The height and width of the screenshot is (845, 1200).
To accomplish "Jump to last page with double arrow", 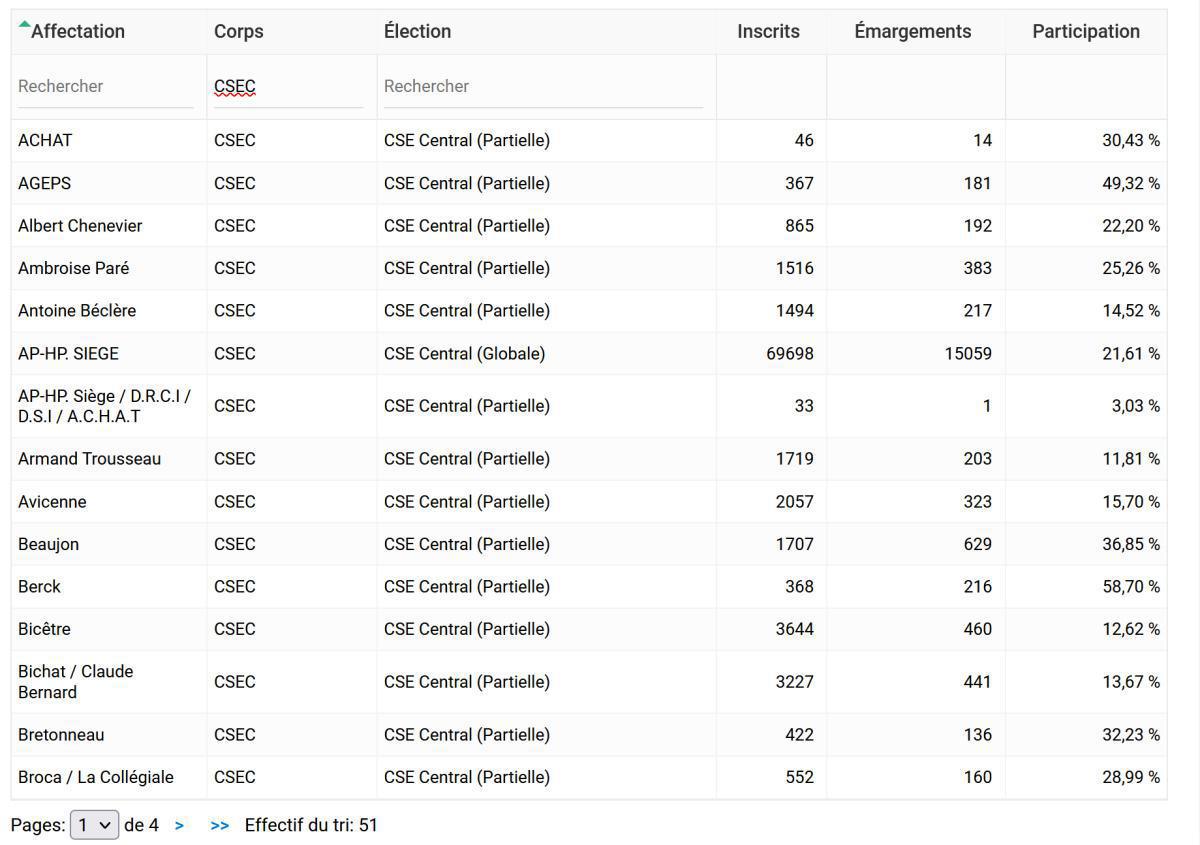I will point(219,826).
